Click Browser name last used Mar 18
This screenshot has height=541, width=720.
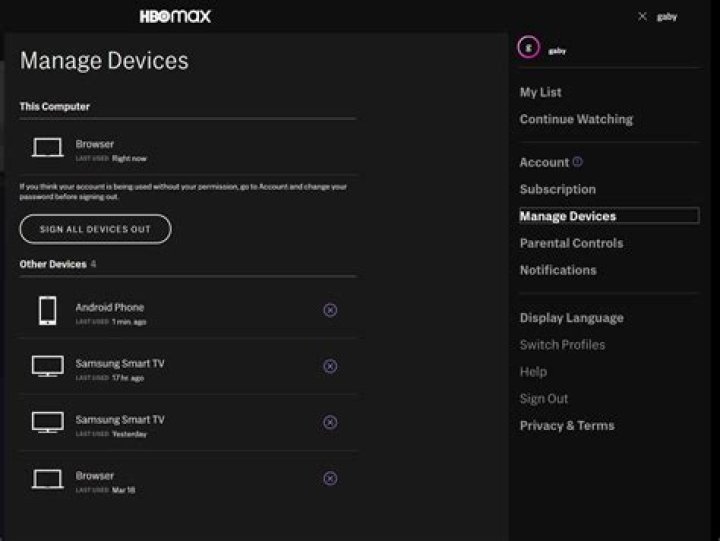(x=95, y=476)
